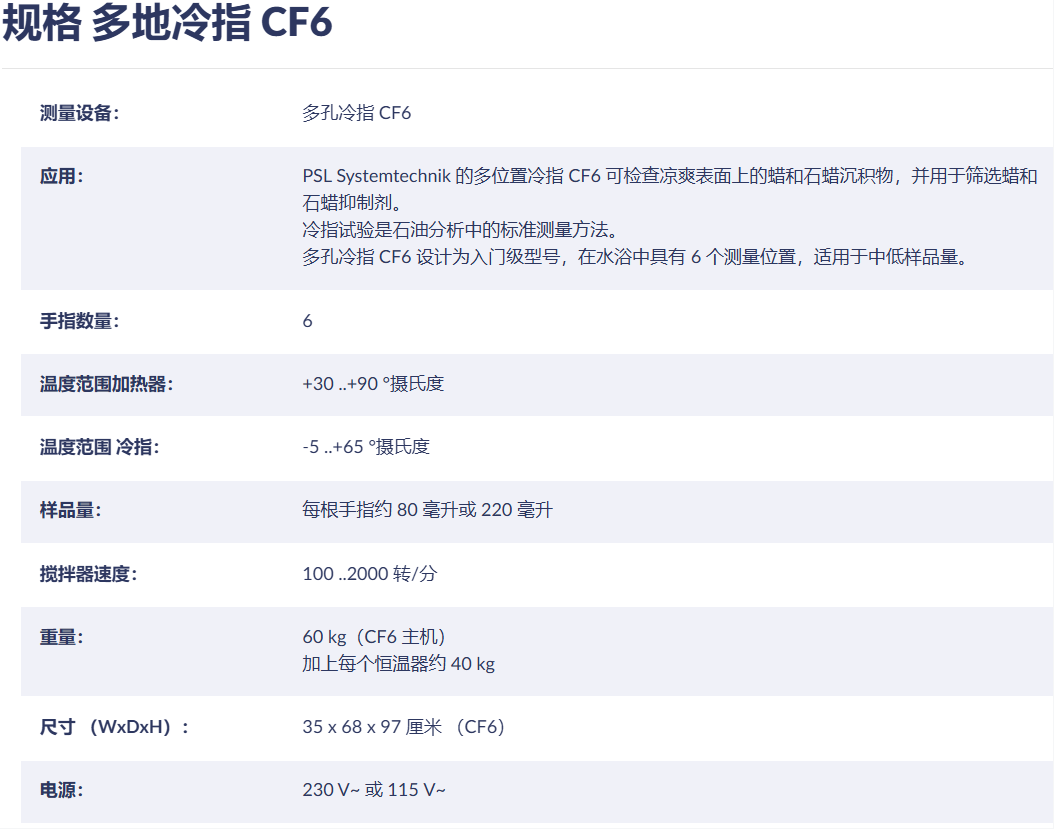Select the 测量设备 label
The height and width of the screenshot is (829, 1054).
[79, 113]
